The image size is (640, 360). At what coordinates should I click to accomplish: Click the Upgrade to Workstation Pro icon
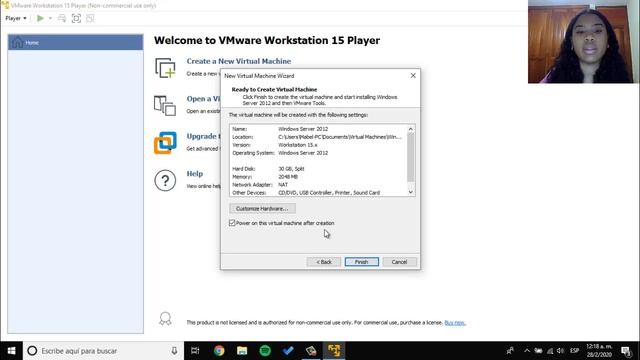tap(165, 143)
